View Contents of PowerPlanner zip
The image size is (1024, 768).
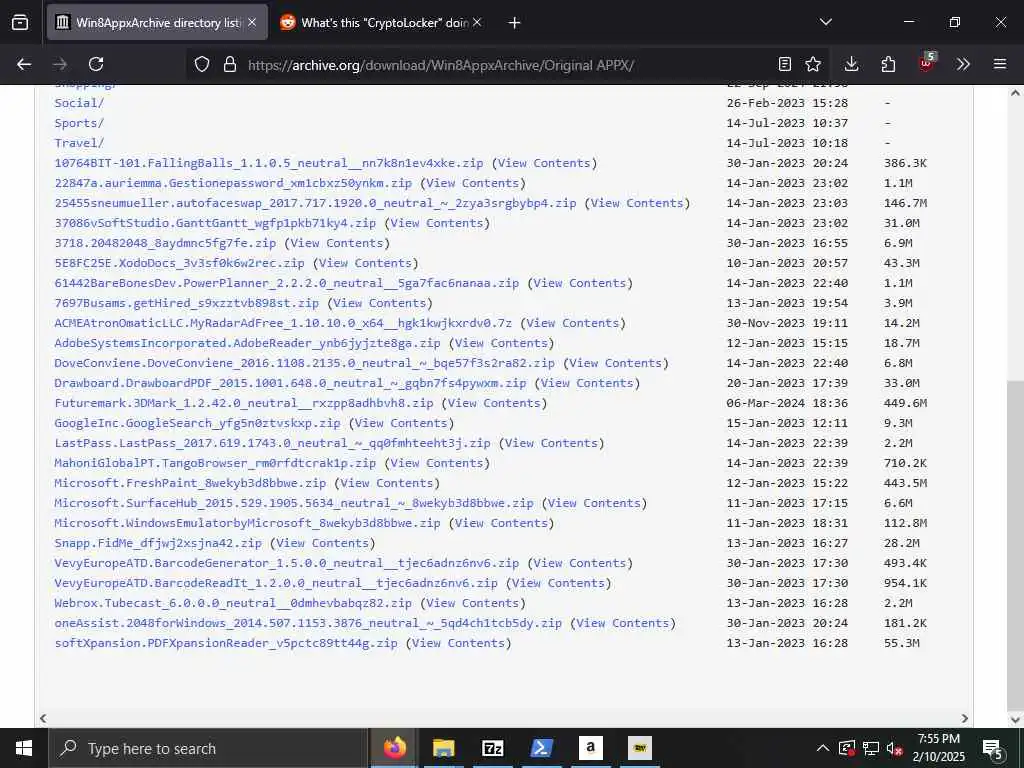pyautogui.click(x=580, y=283)
